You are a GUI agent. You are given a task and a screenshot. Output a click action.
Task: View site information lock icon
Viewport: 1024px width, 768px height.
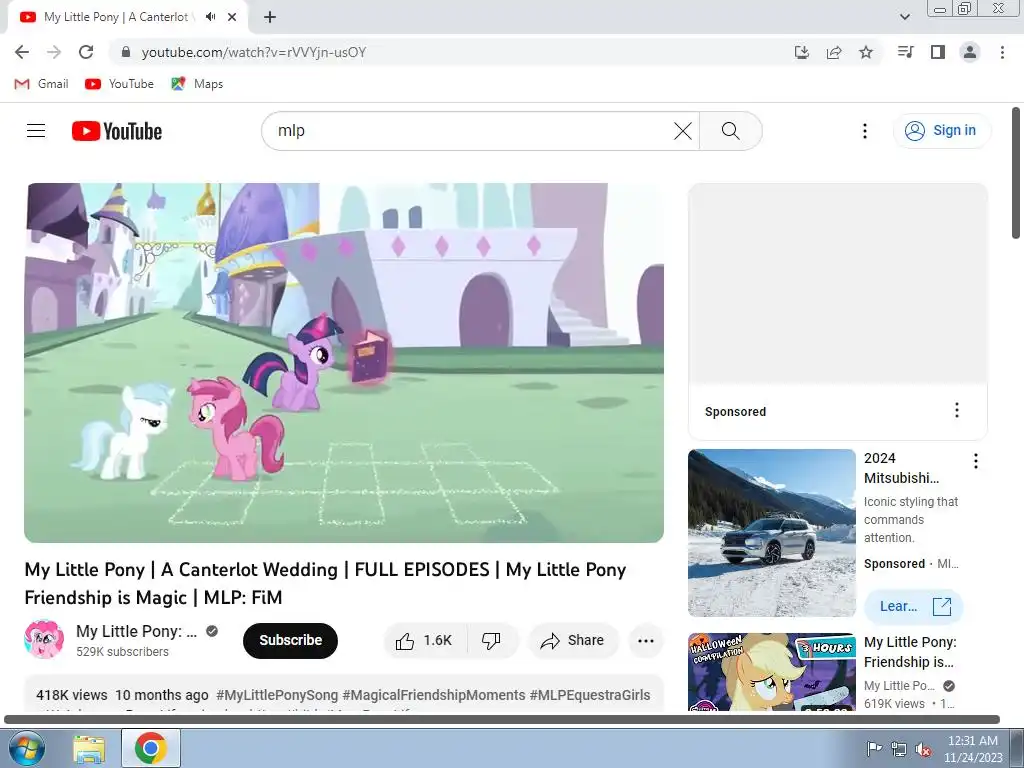[127, 52]
